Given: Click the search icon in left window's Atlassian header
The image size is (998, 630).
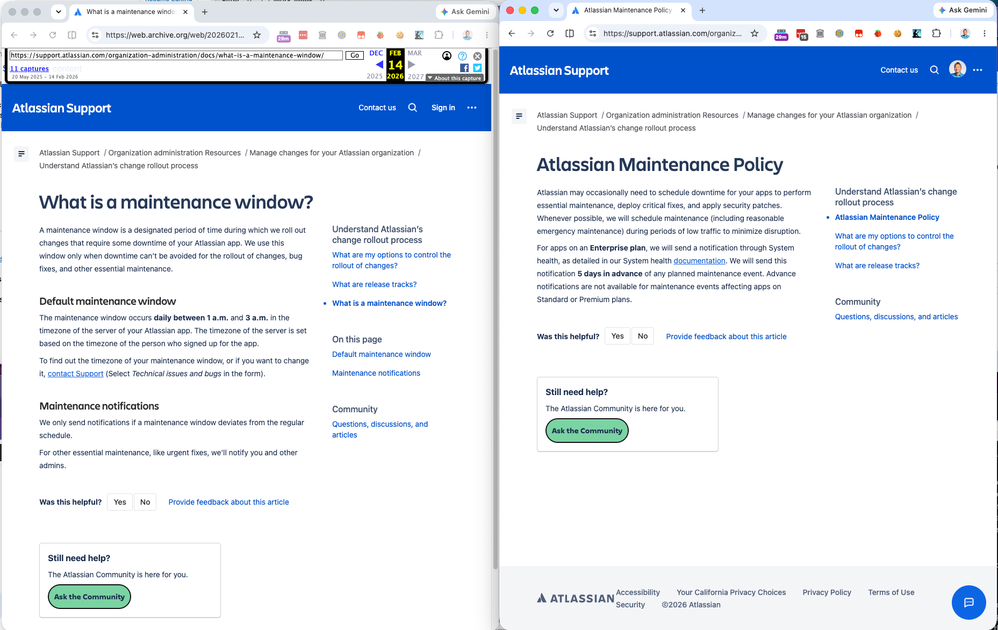Looking at the screenshot, I should [412, 108].
